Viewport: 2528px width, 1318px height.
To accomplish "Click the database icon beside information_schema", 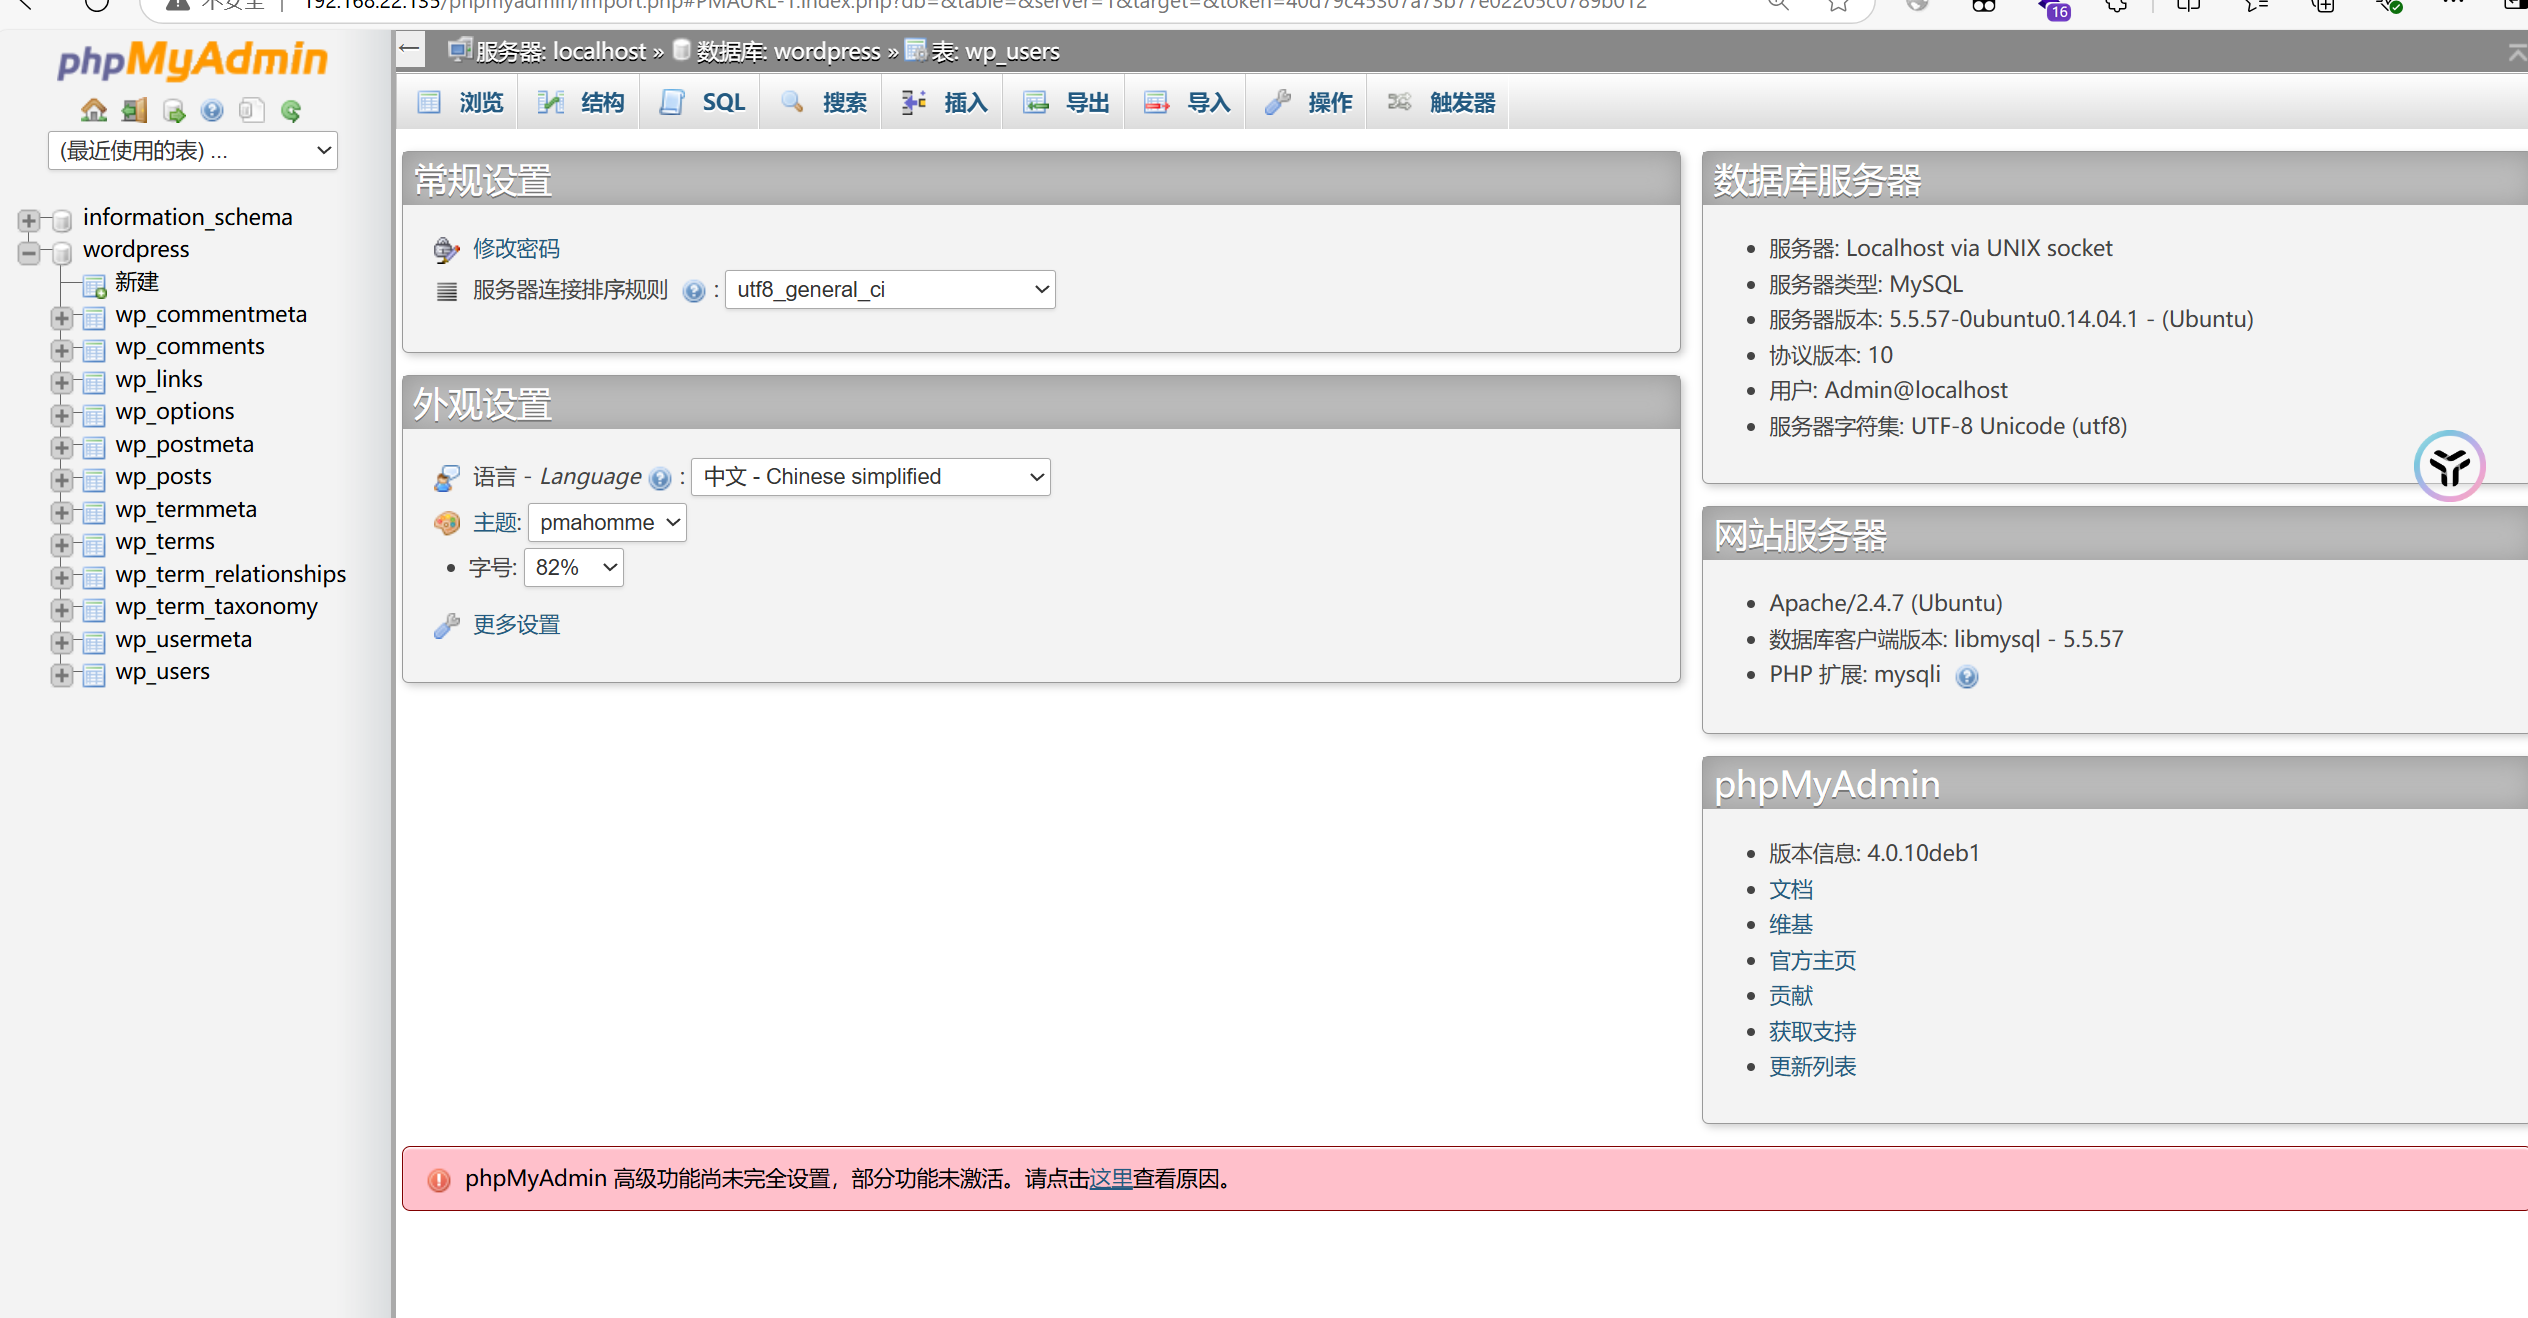I will (62, 220).
